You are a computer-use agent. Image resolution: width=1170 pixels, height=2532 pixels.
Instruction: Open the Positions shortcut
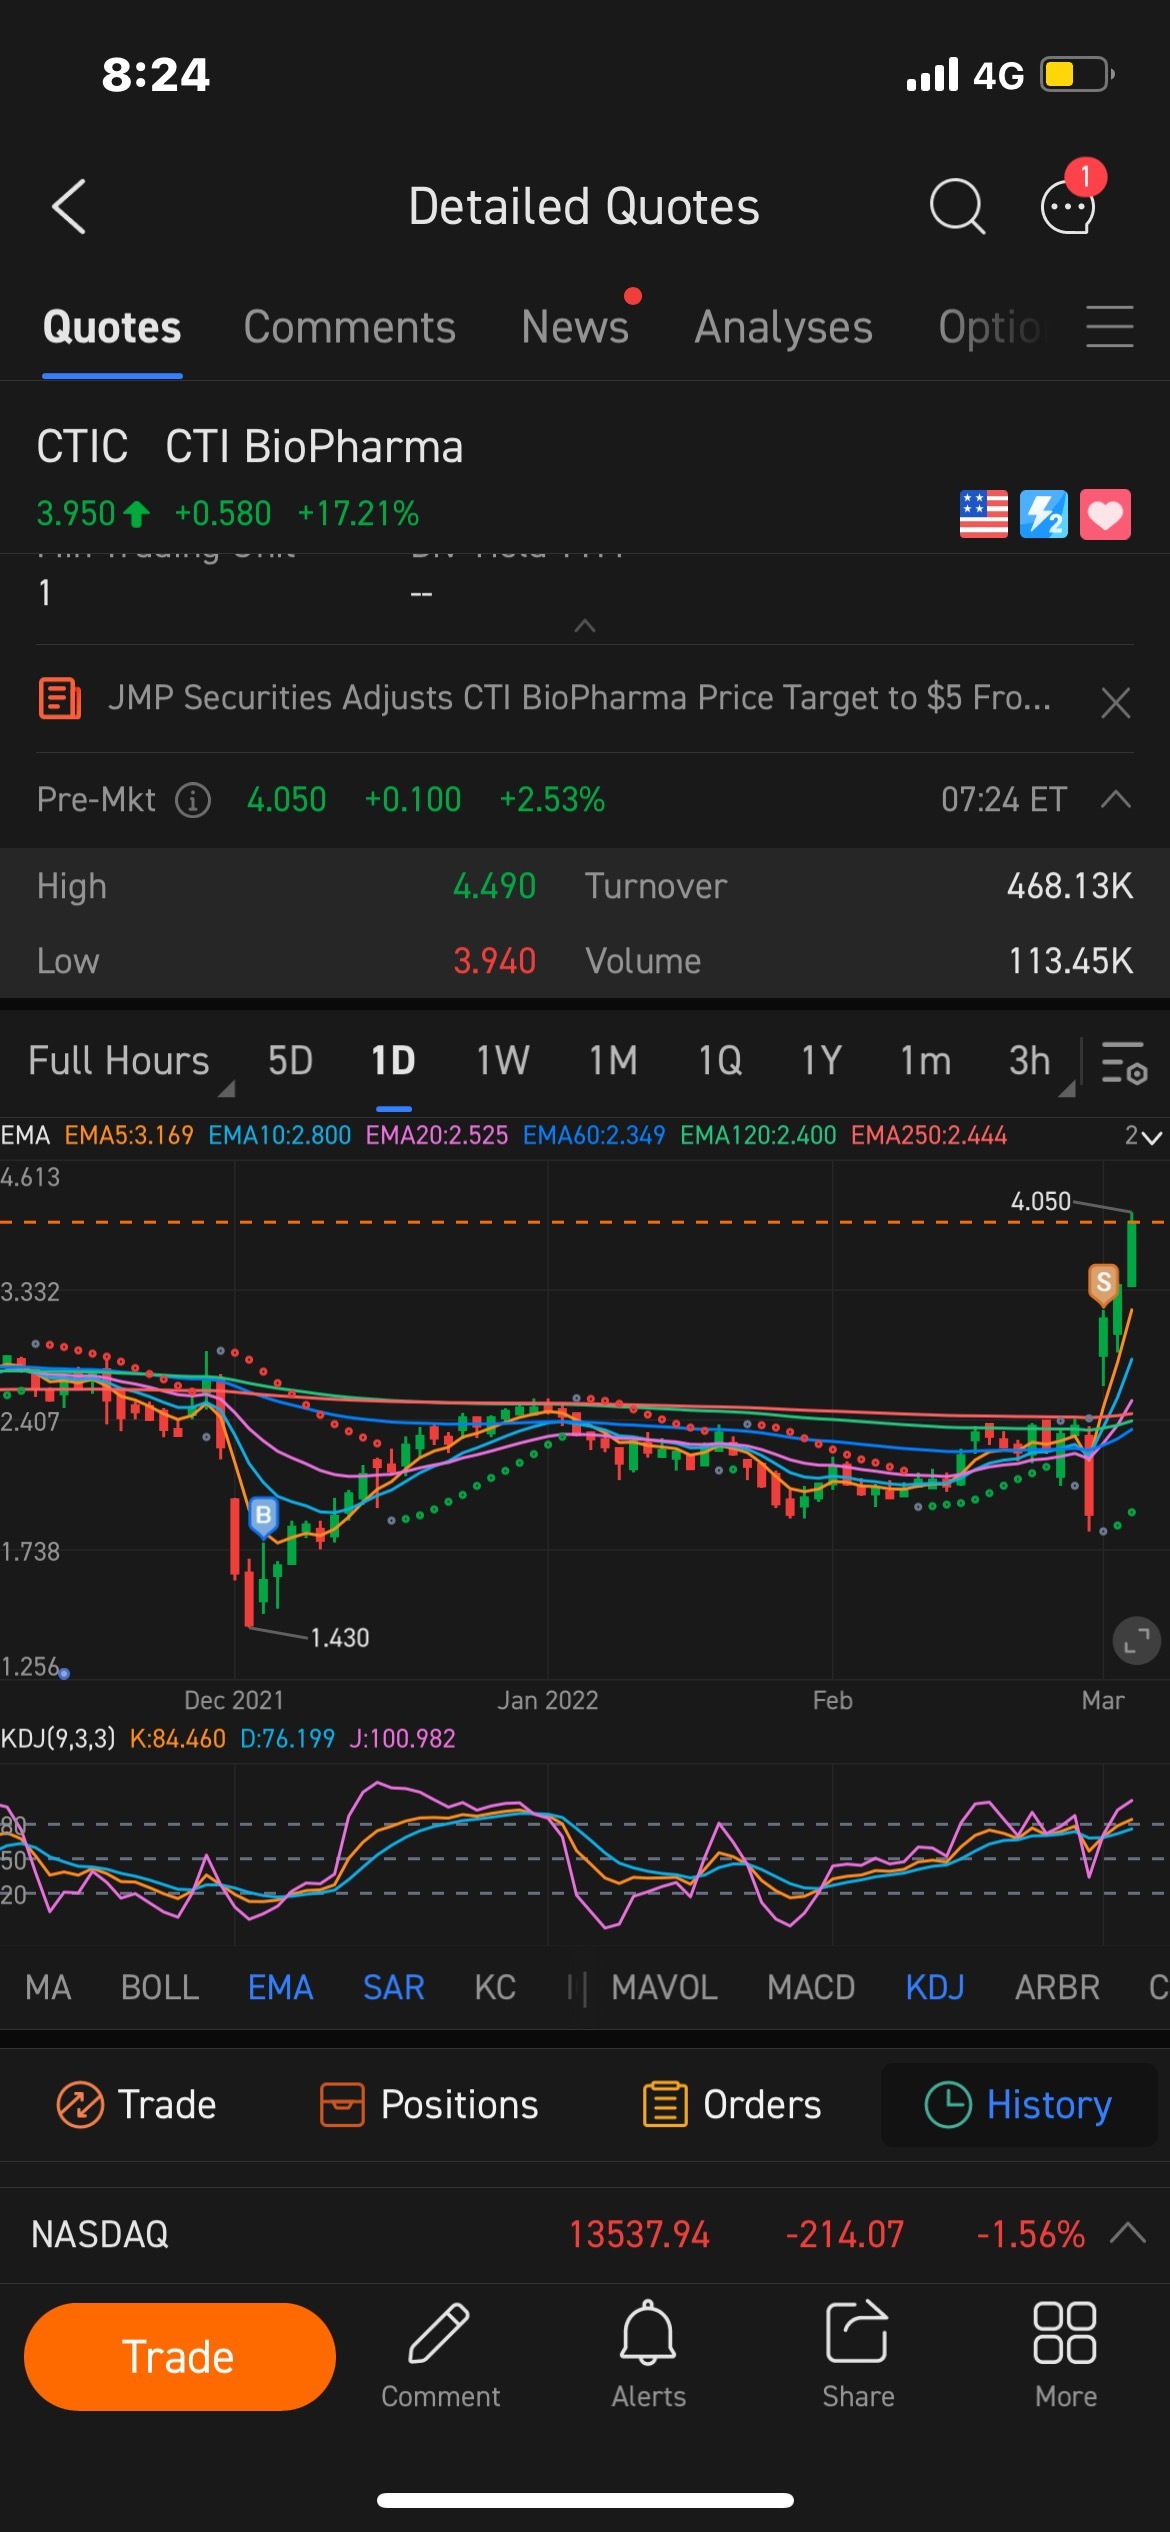point(428,2105)
